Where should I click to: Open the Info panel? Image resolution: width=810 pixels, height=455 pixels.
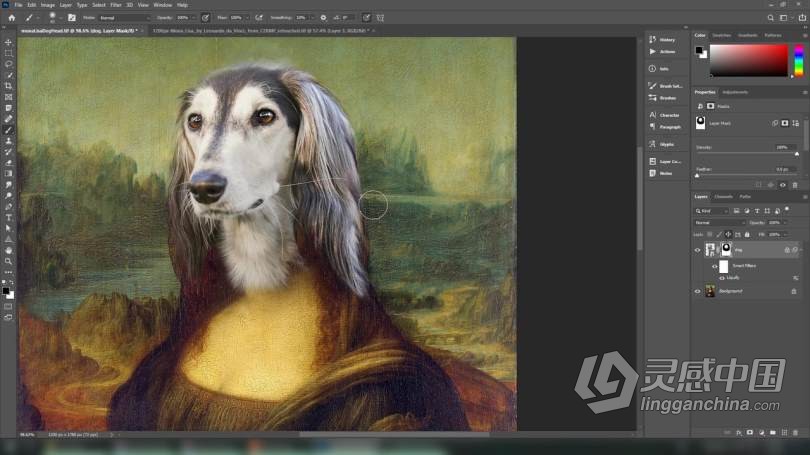coord(659,69)
